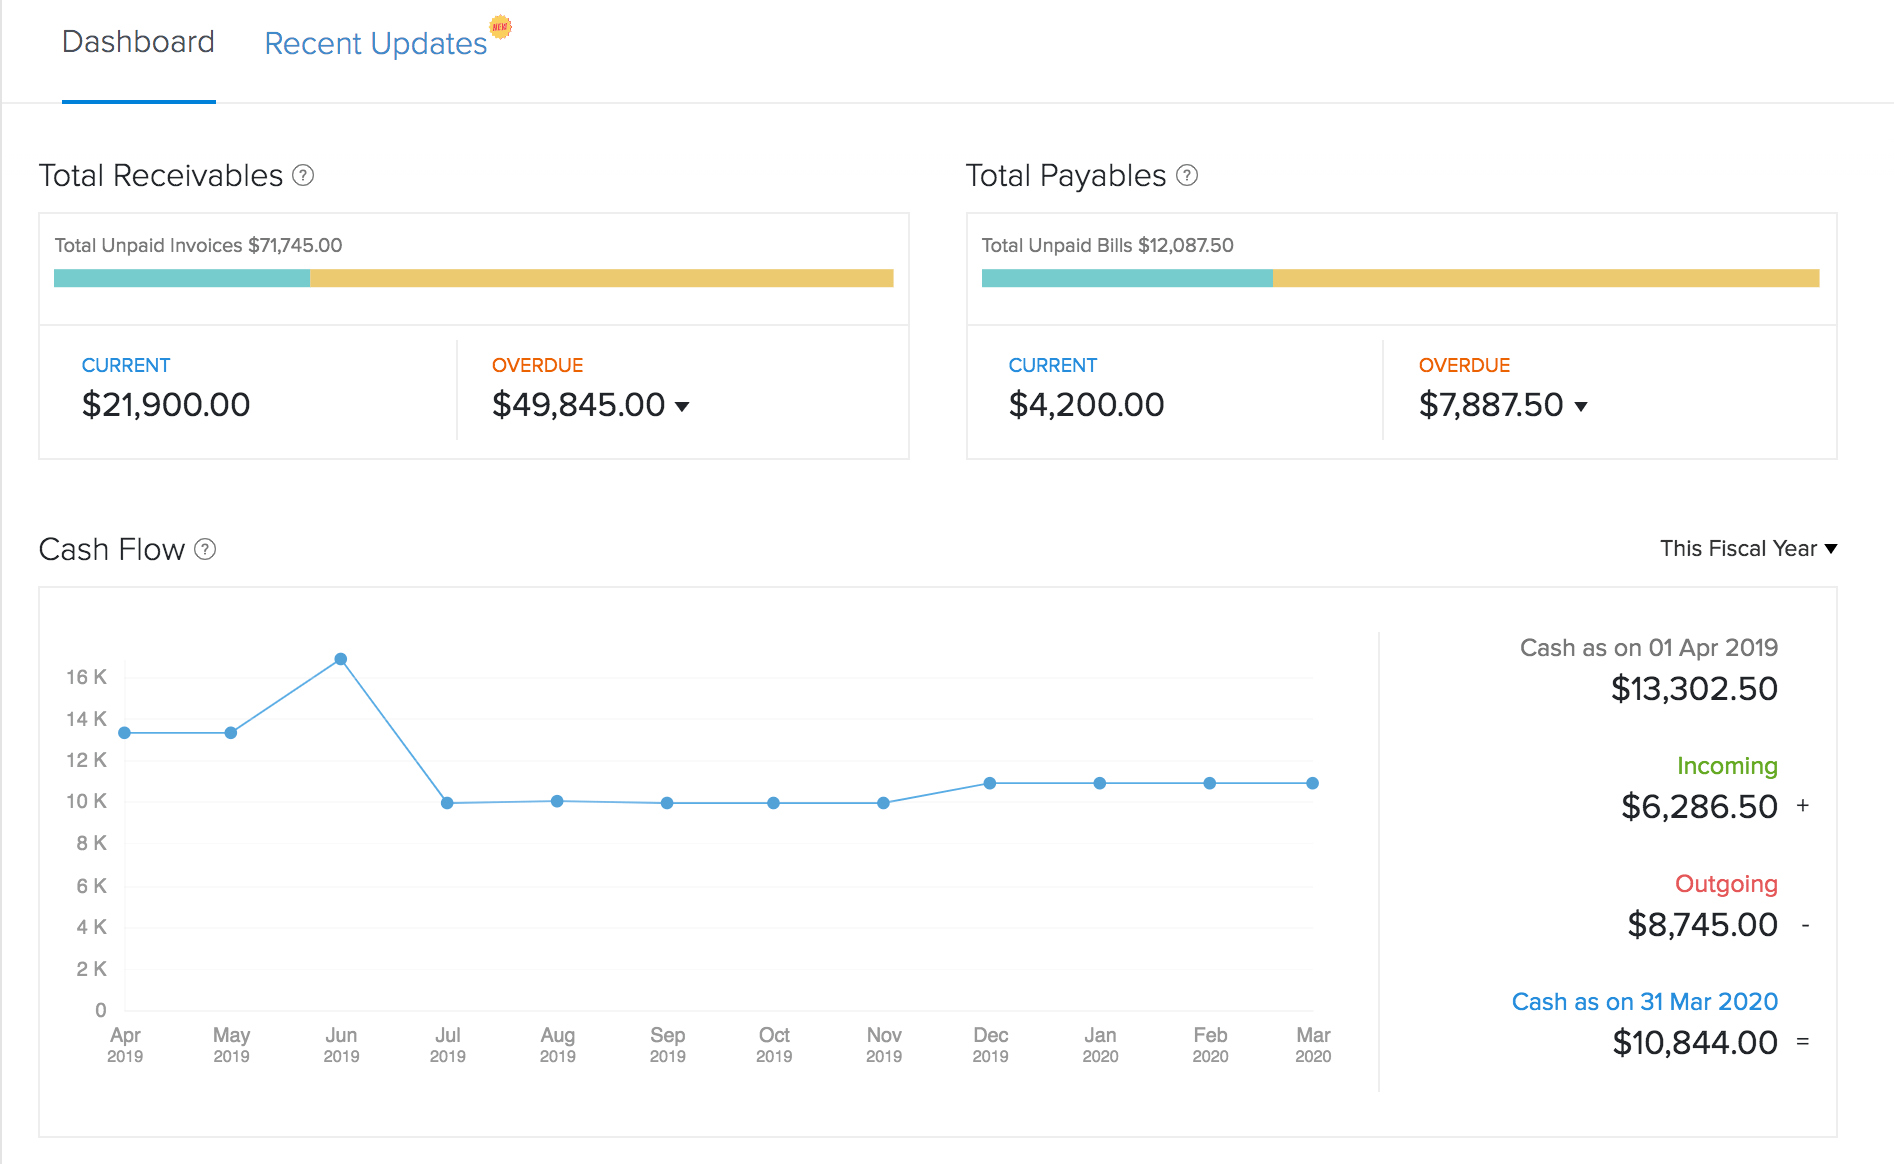Click the receivables current-vs-overdue progress bar
This screenshot has width=1894, height=1164.
click(x=472, y=277)
